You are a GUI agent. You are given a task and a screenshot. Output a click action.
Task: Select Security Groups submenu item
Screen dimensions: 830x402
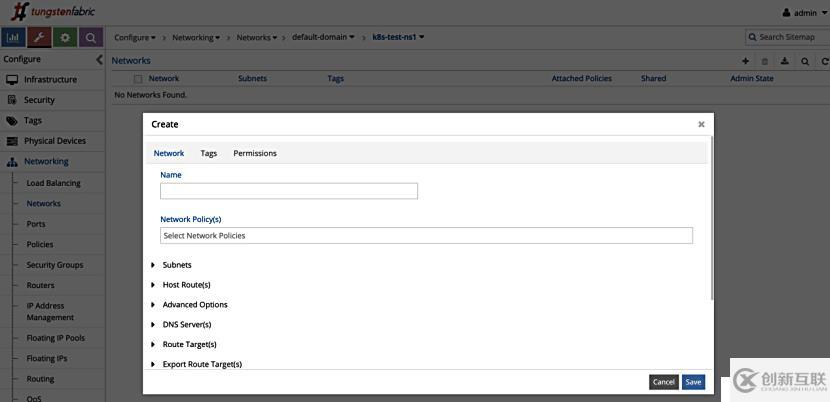click(55, 265)
